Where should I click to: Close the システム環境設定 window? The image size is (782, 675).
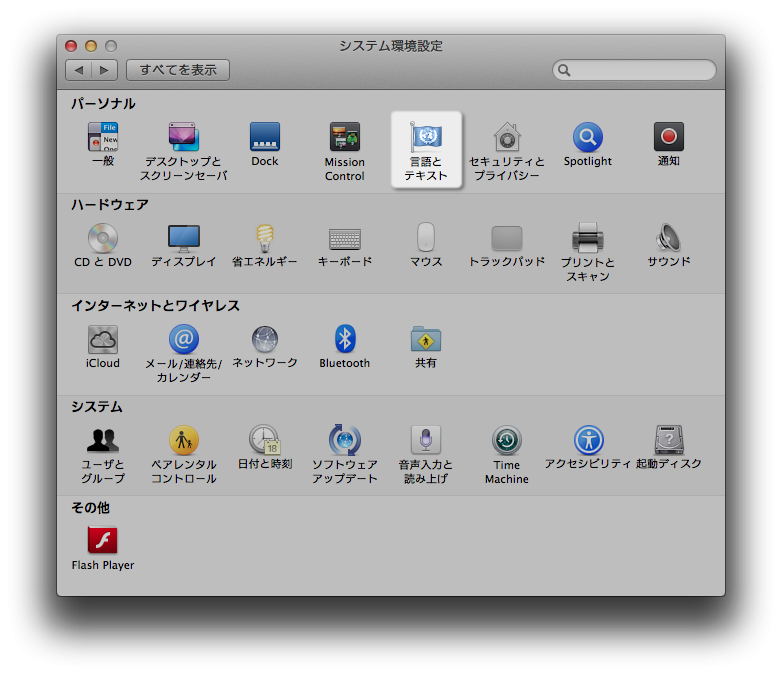coord(71,46)
